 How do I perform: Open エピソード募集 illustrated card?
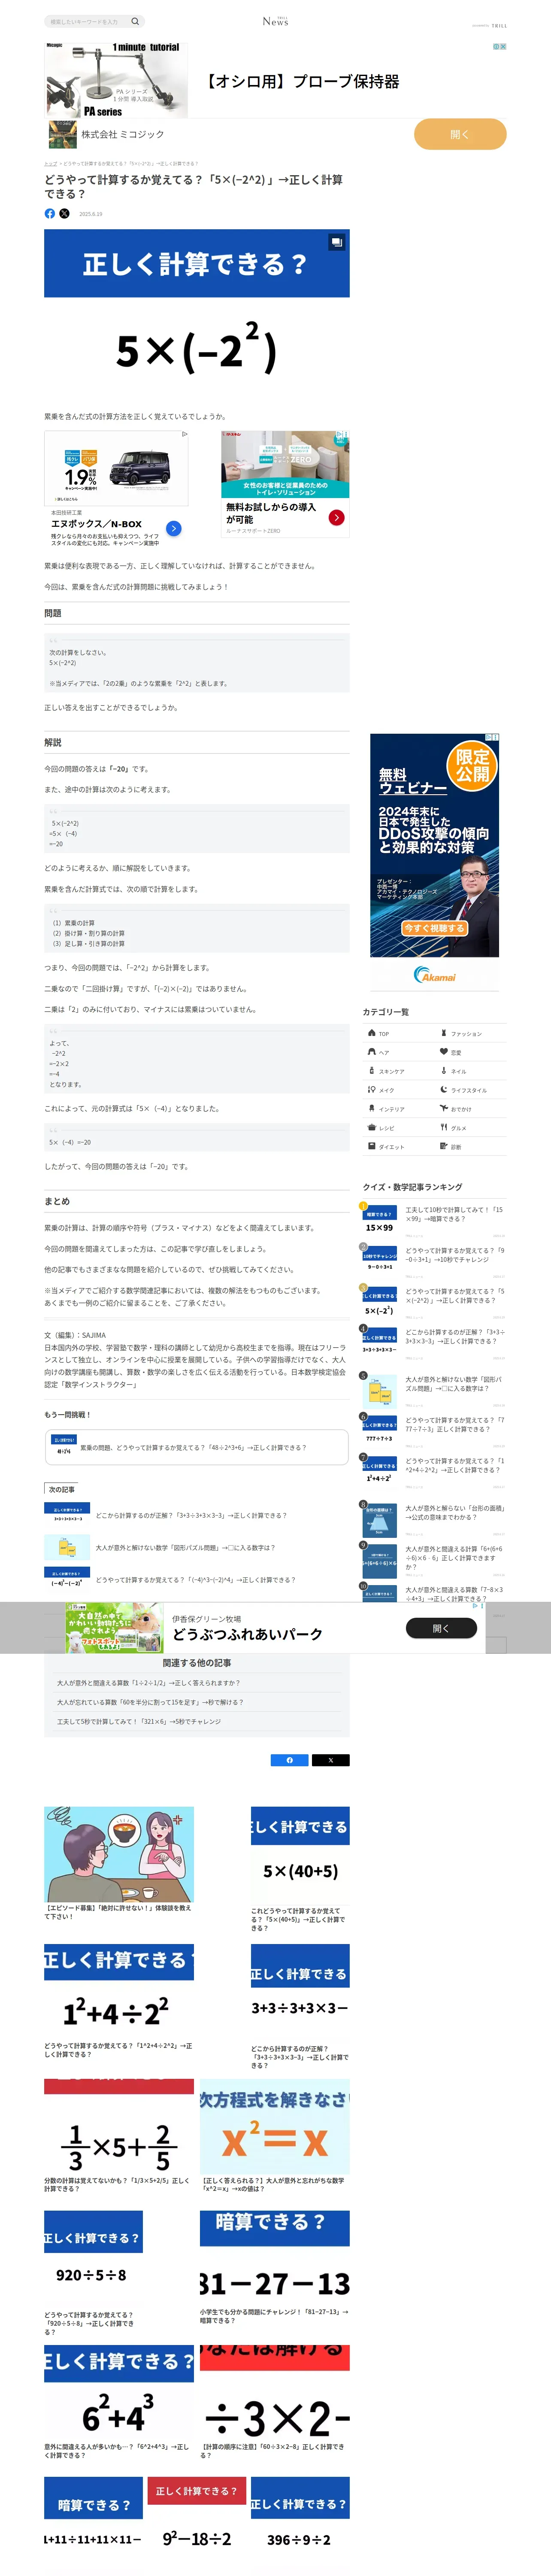tap(119, 1864)
